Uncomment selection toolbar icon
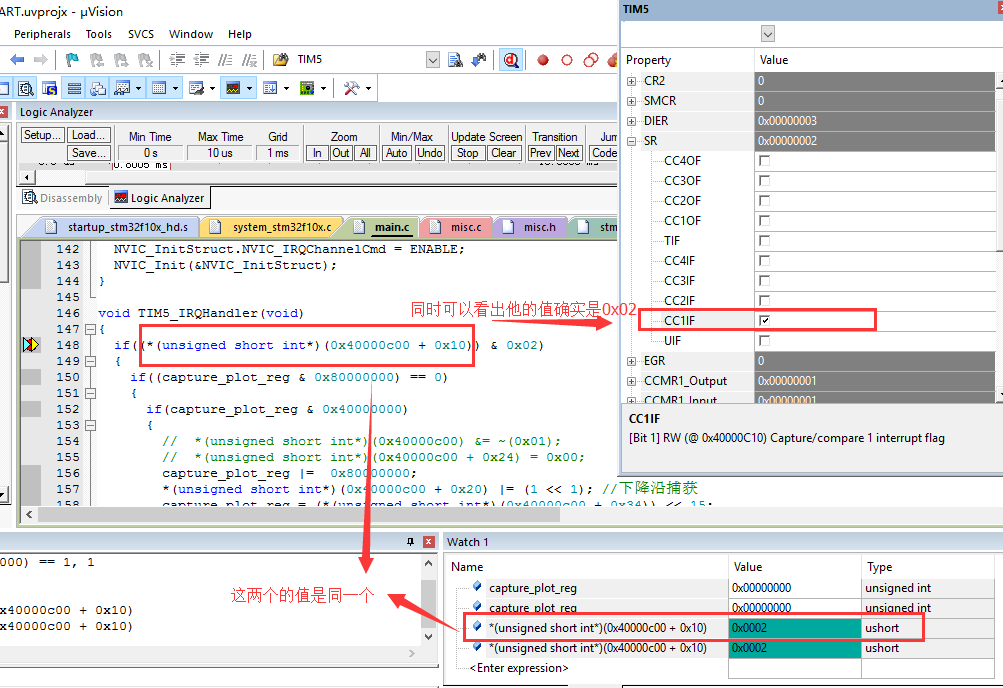 point(249,59)
